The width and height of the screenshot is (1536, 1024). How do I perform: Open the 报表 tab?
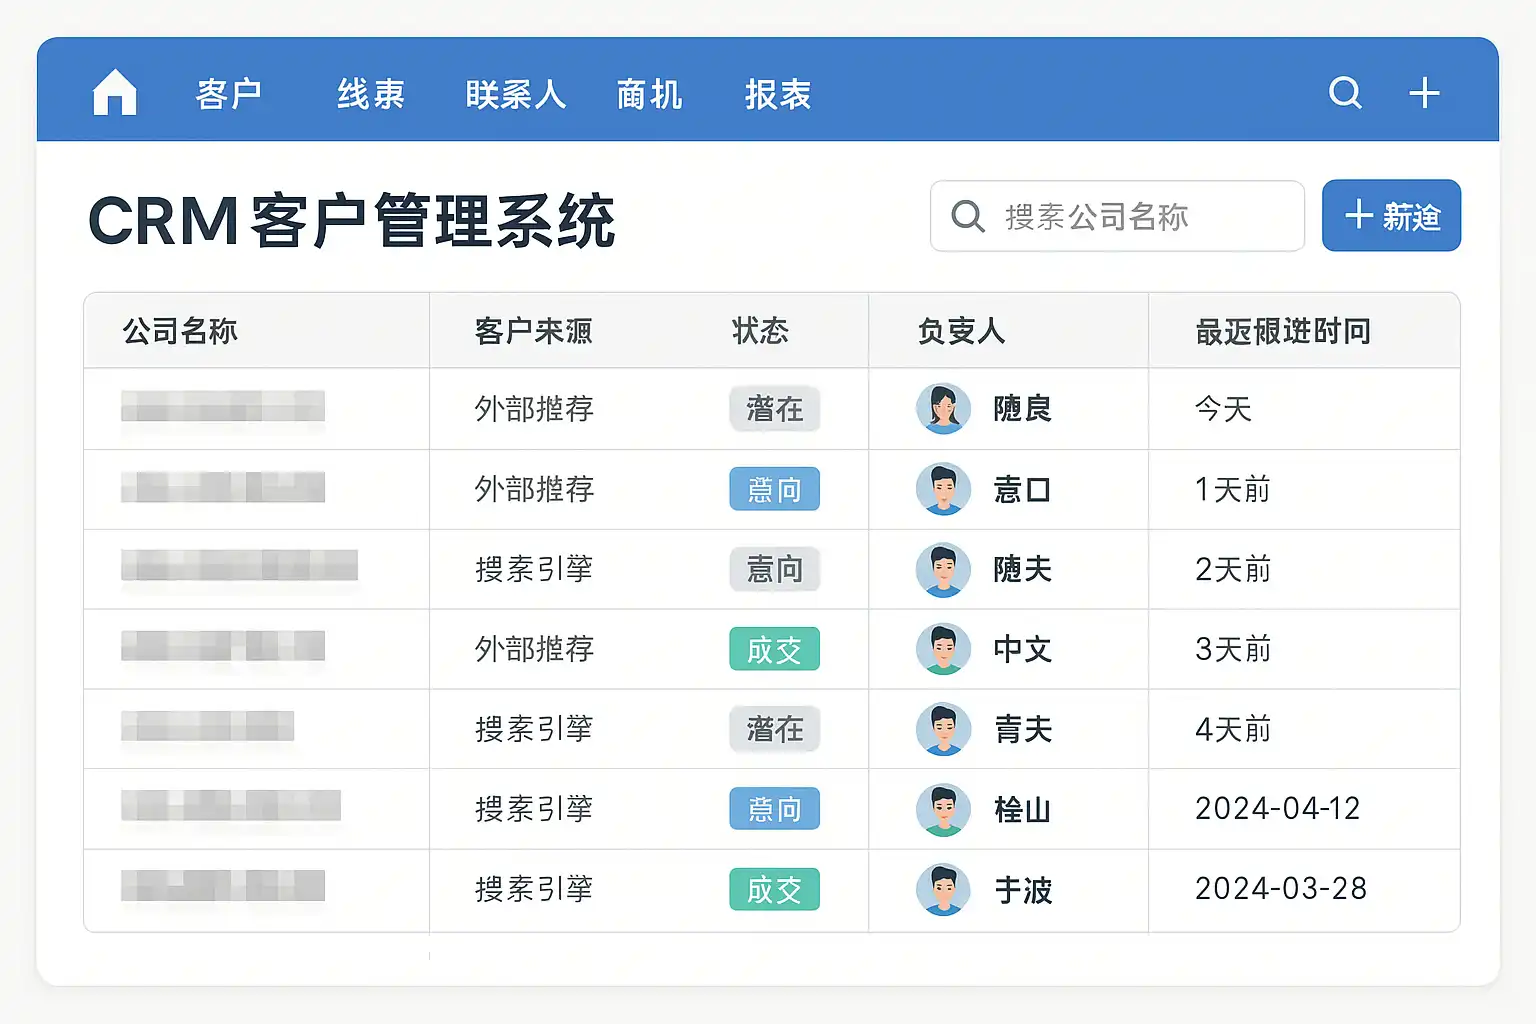point(777,94)
